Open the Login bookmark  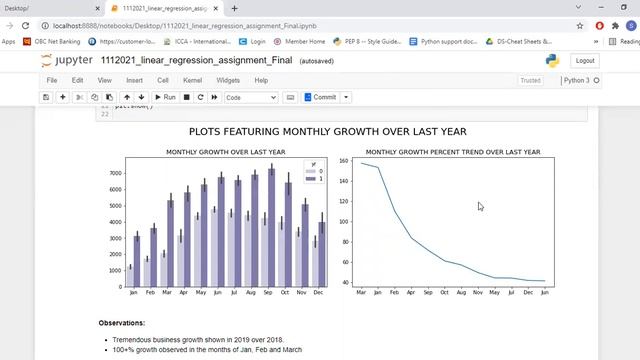[252, 41]
